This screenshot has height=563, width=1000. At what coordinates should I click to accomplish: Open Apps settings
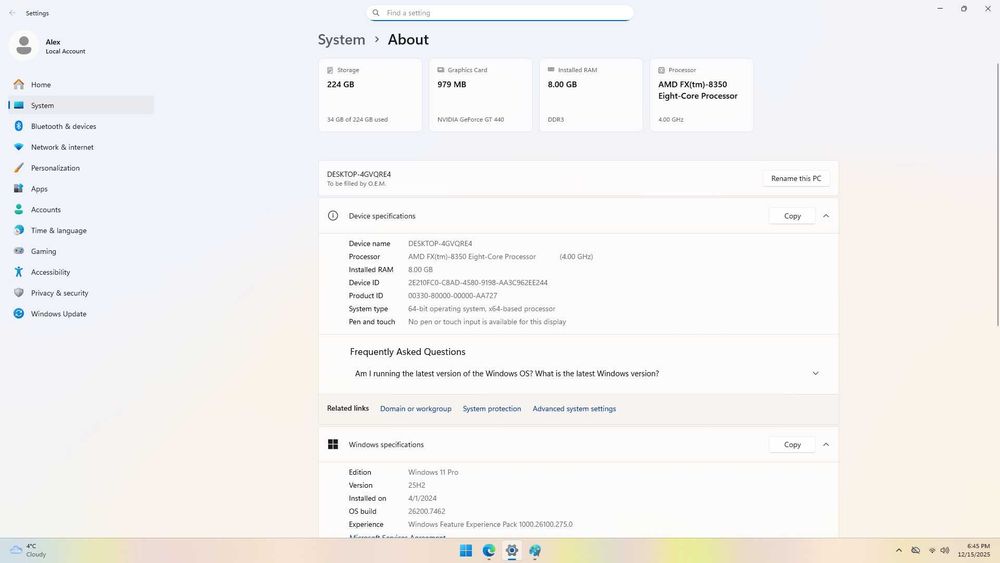(80, 189)
